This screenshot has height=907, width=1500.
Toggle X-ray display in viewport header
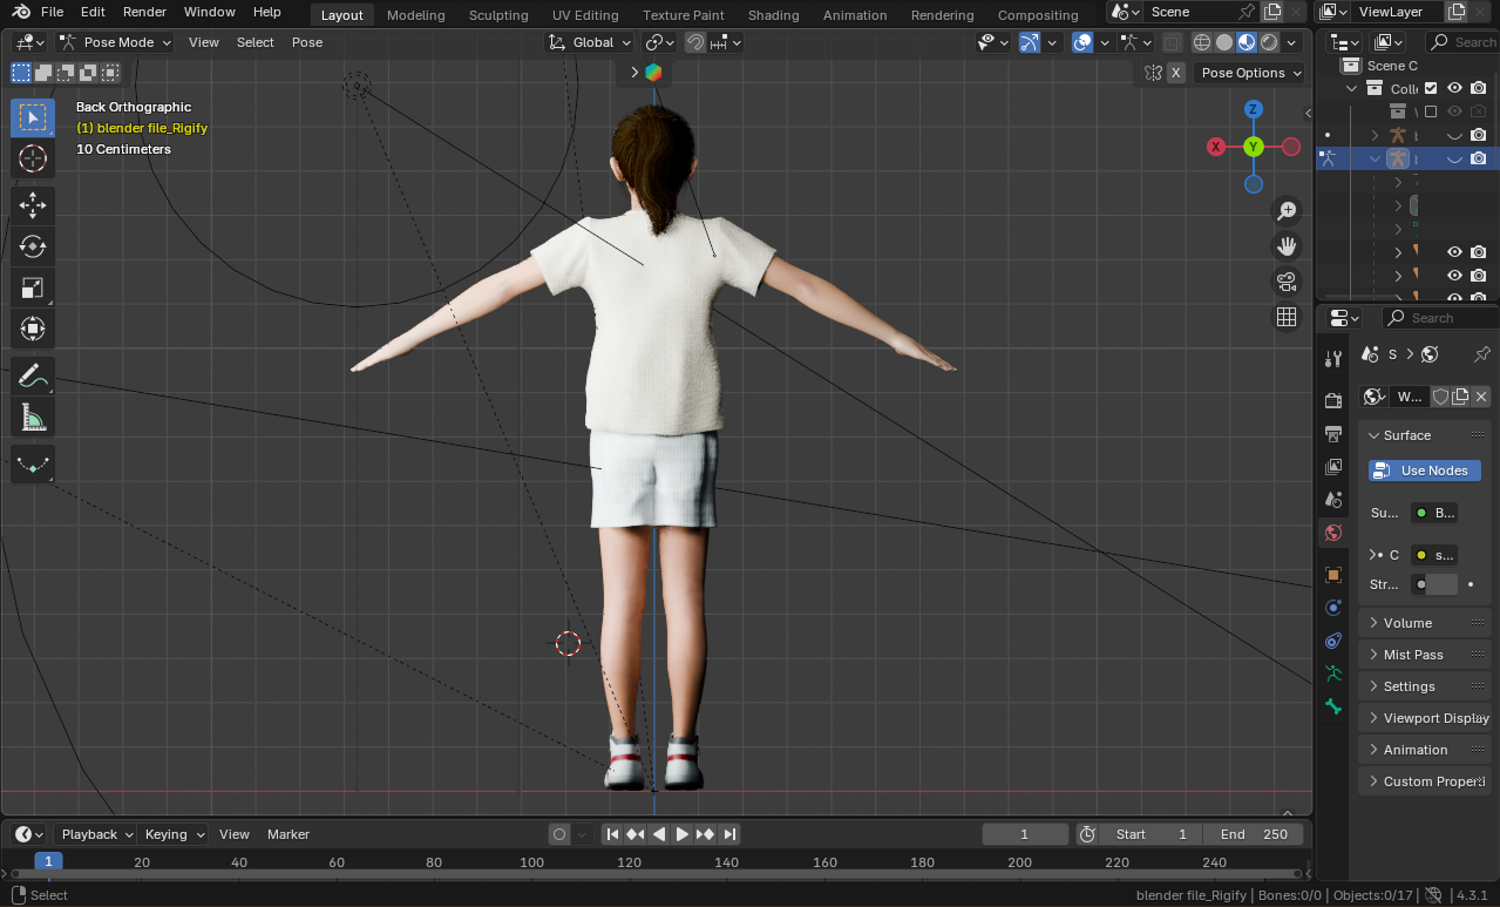click(1172, 42)
